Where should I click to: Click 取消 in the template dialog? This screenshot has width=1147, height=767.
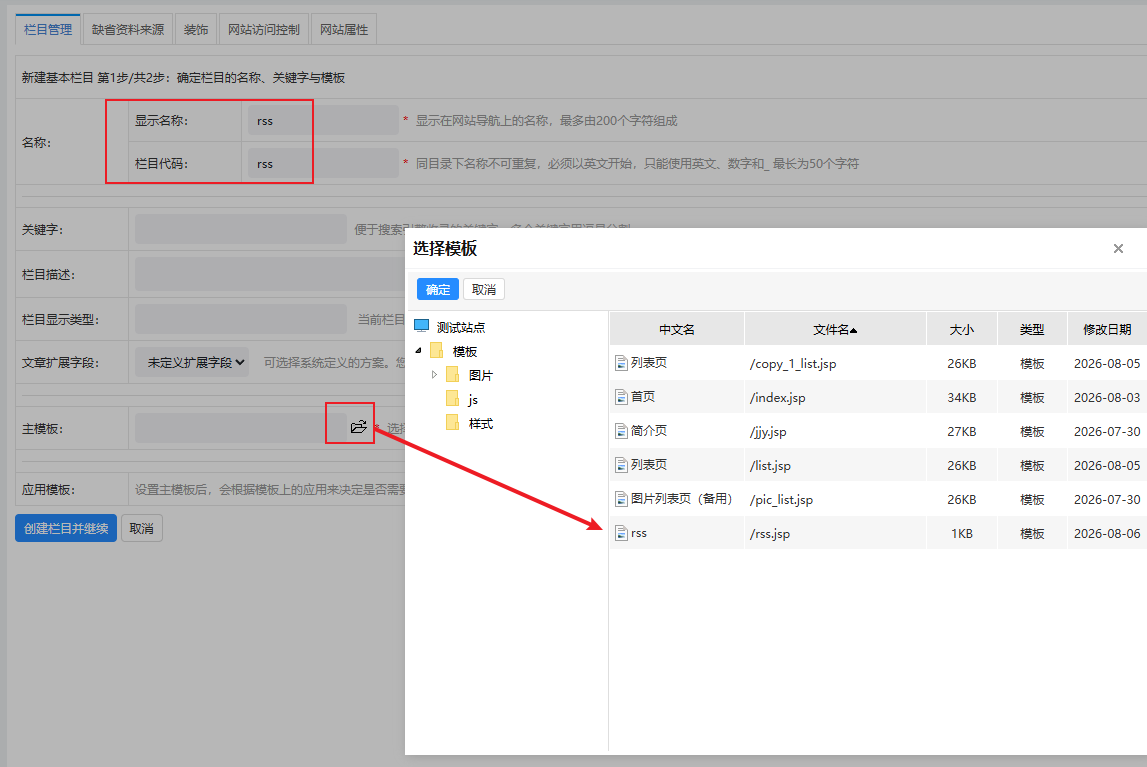pyautogui.click(x=484, y=290)
